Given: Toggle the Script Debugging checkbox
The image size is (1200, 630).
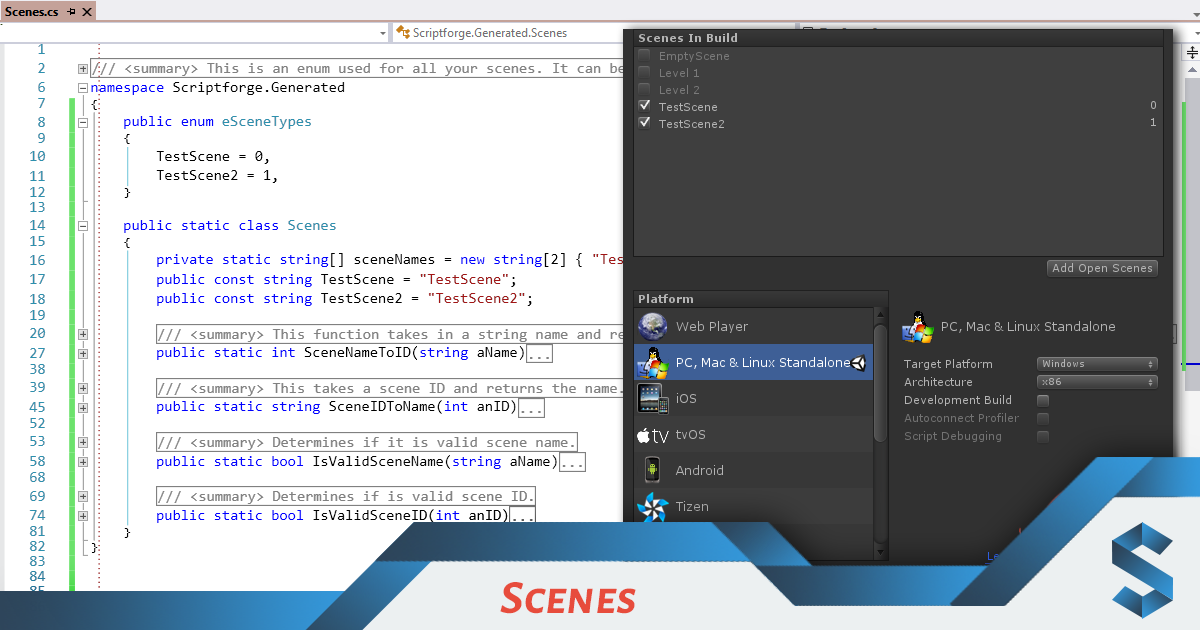Looking at the screenshot, I should [x=1043, y=436].
